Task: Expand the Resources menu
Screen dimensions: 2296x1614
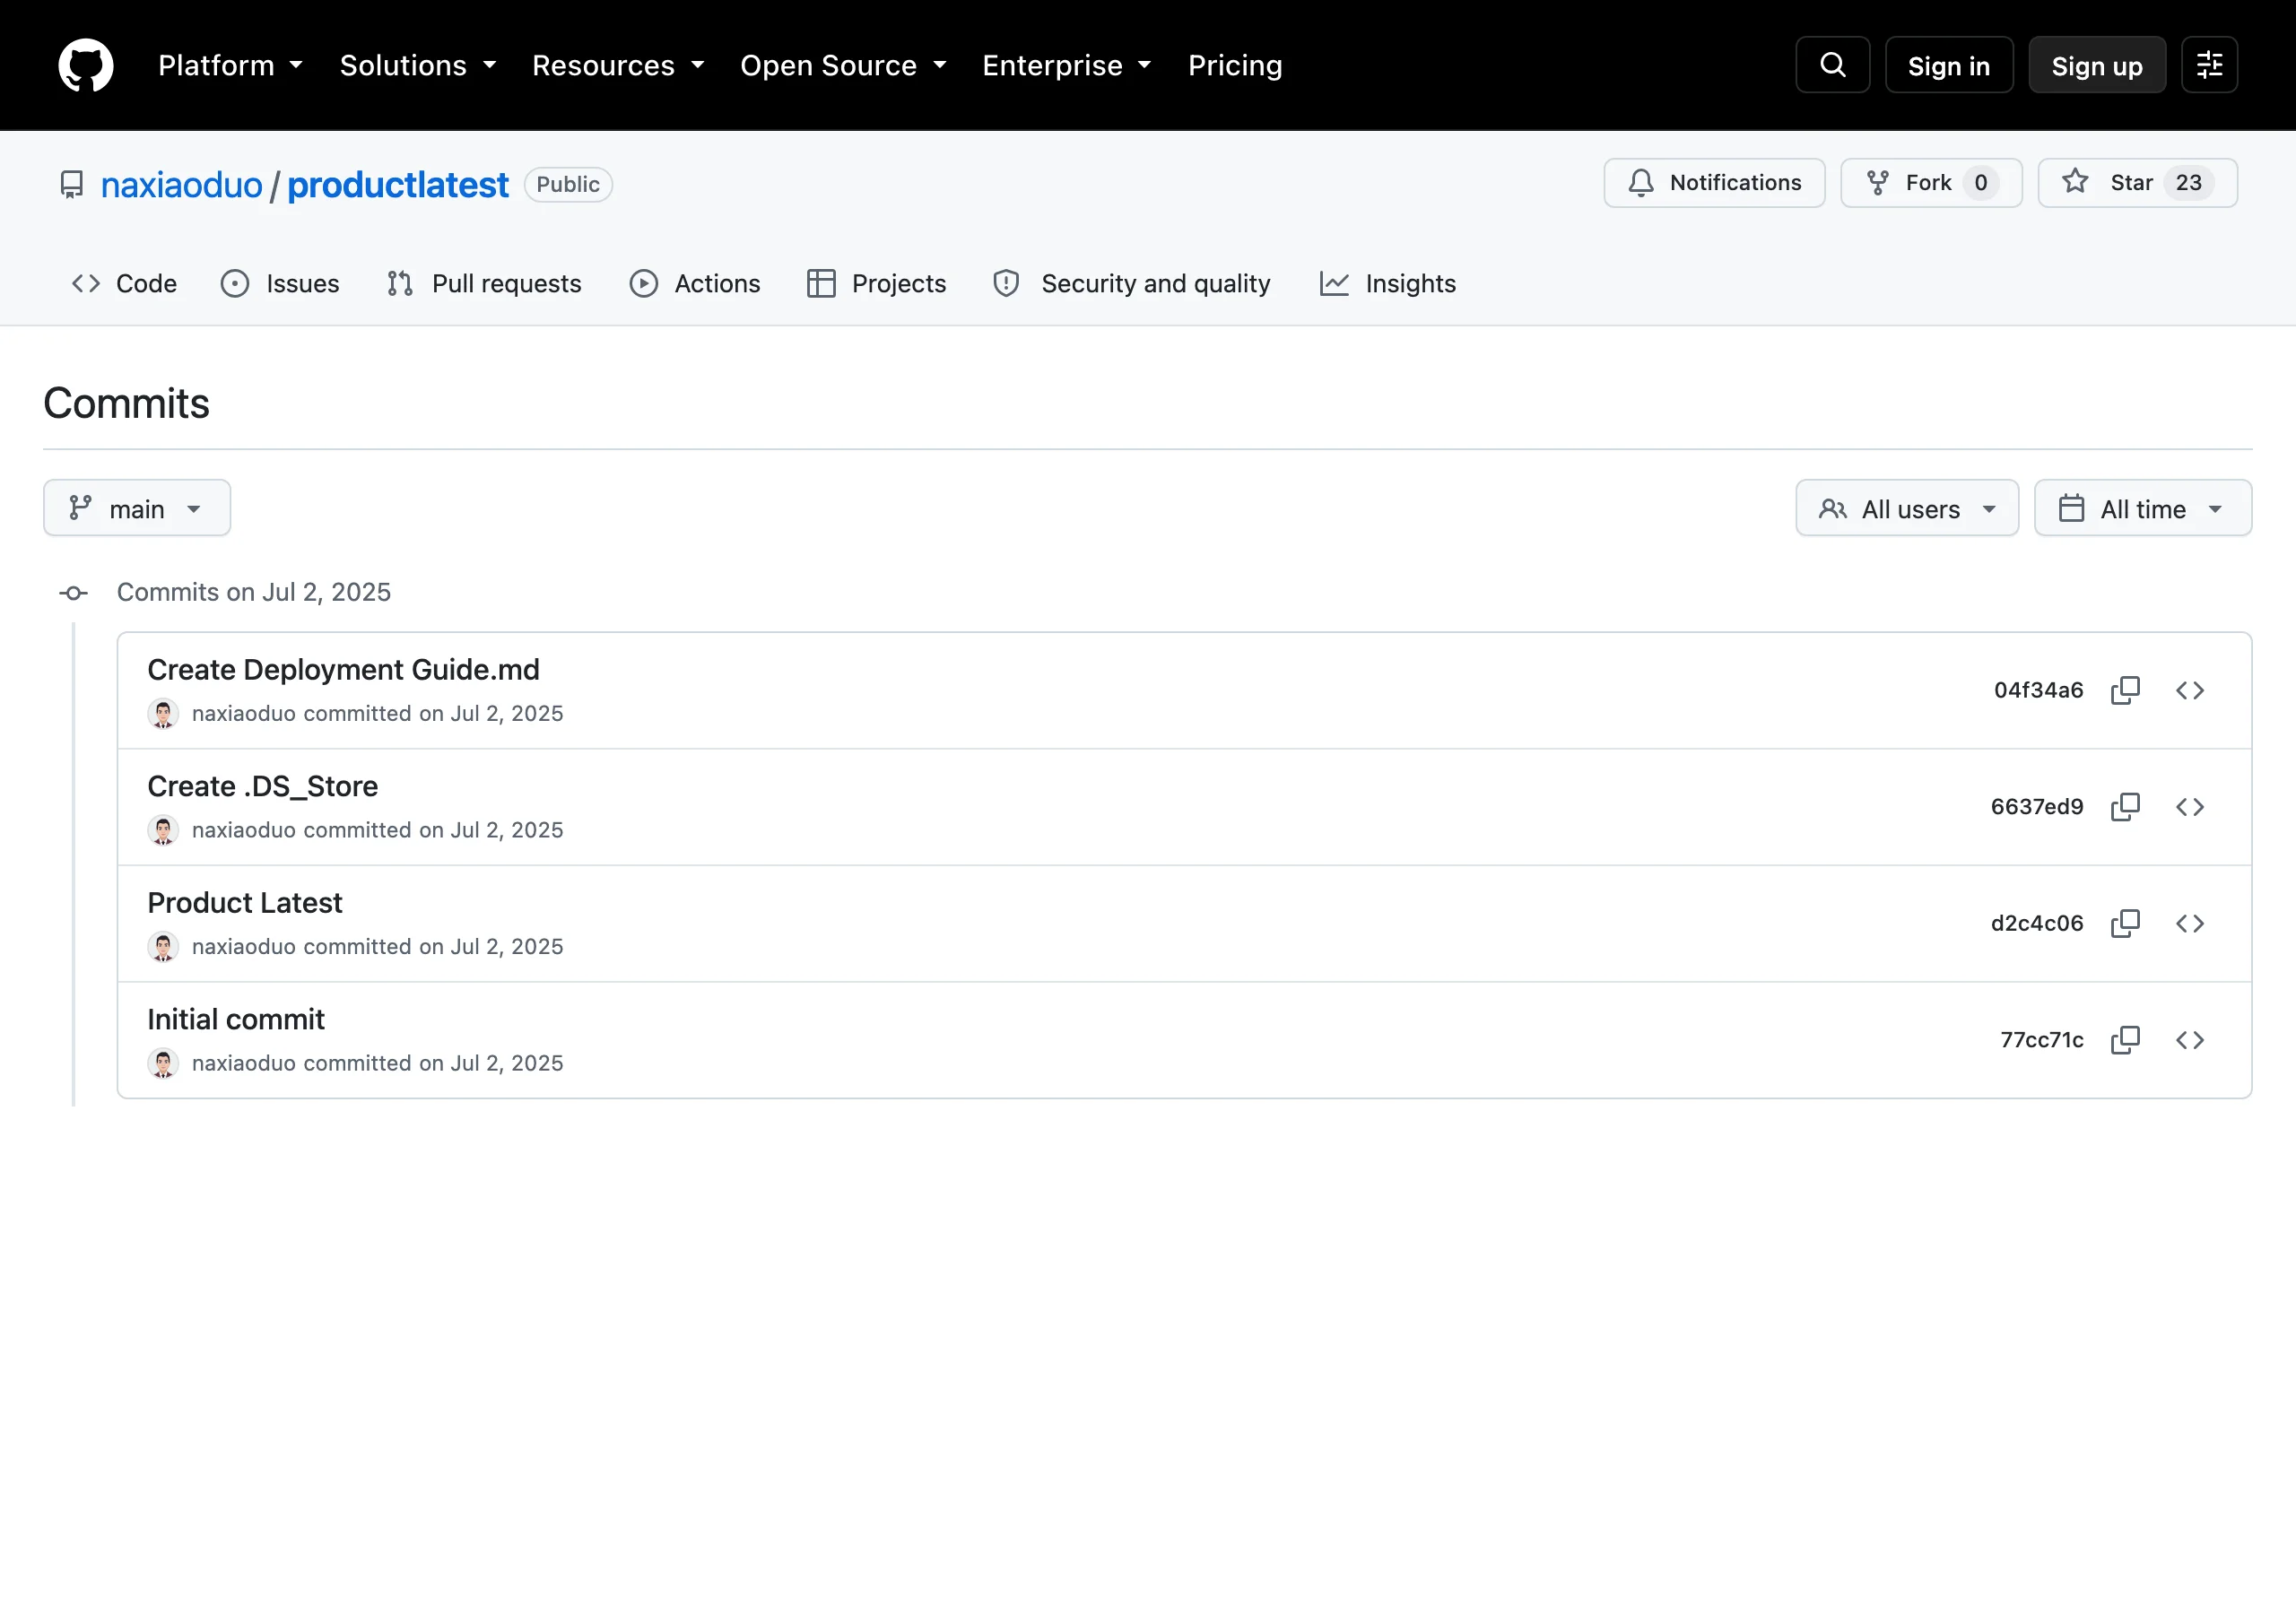Action: point(618,65)
